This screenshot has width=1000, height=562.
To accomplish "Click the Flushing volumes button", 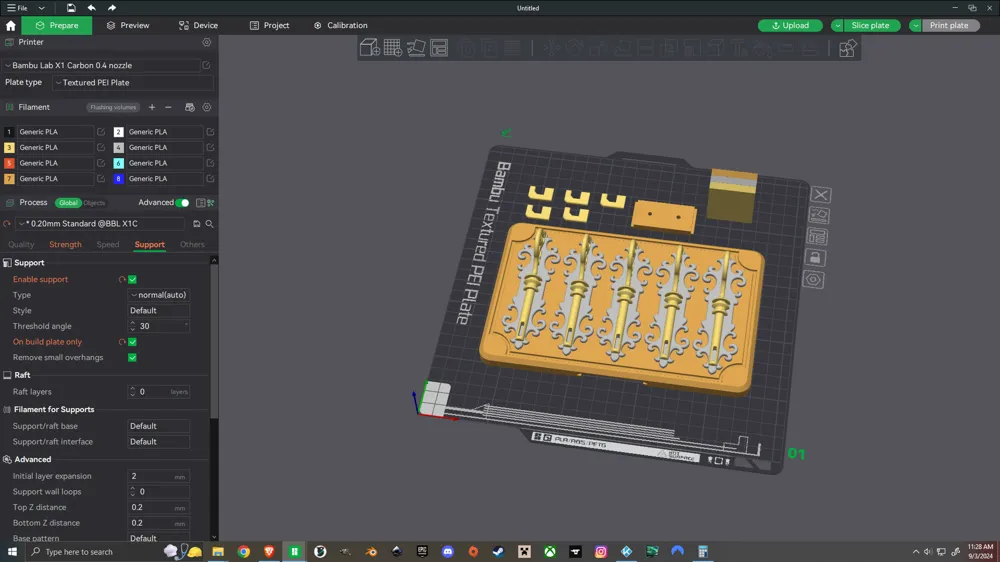I will tap(113, 107).
